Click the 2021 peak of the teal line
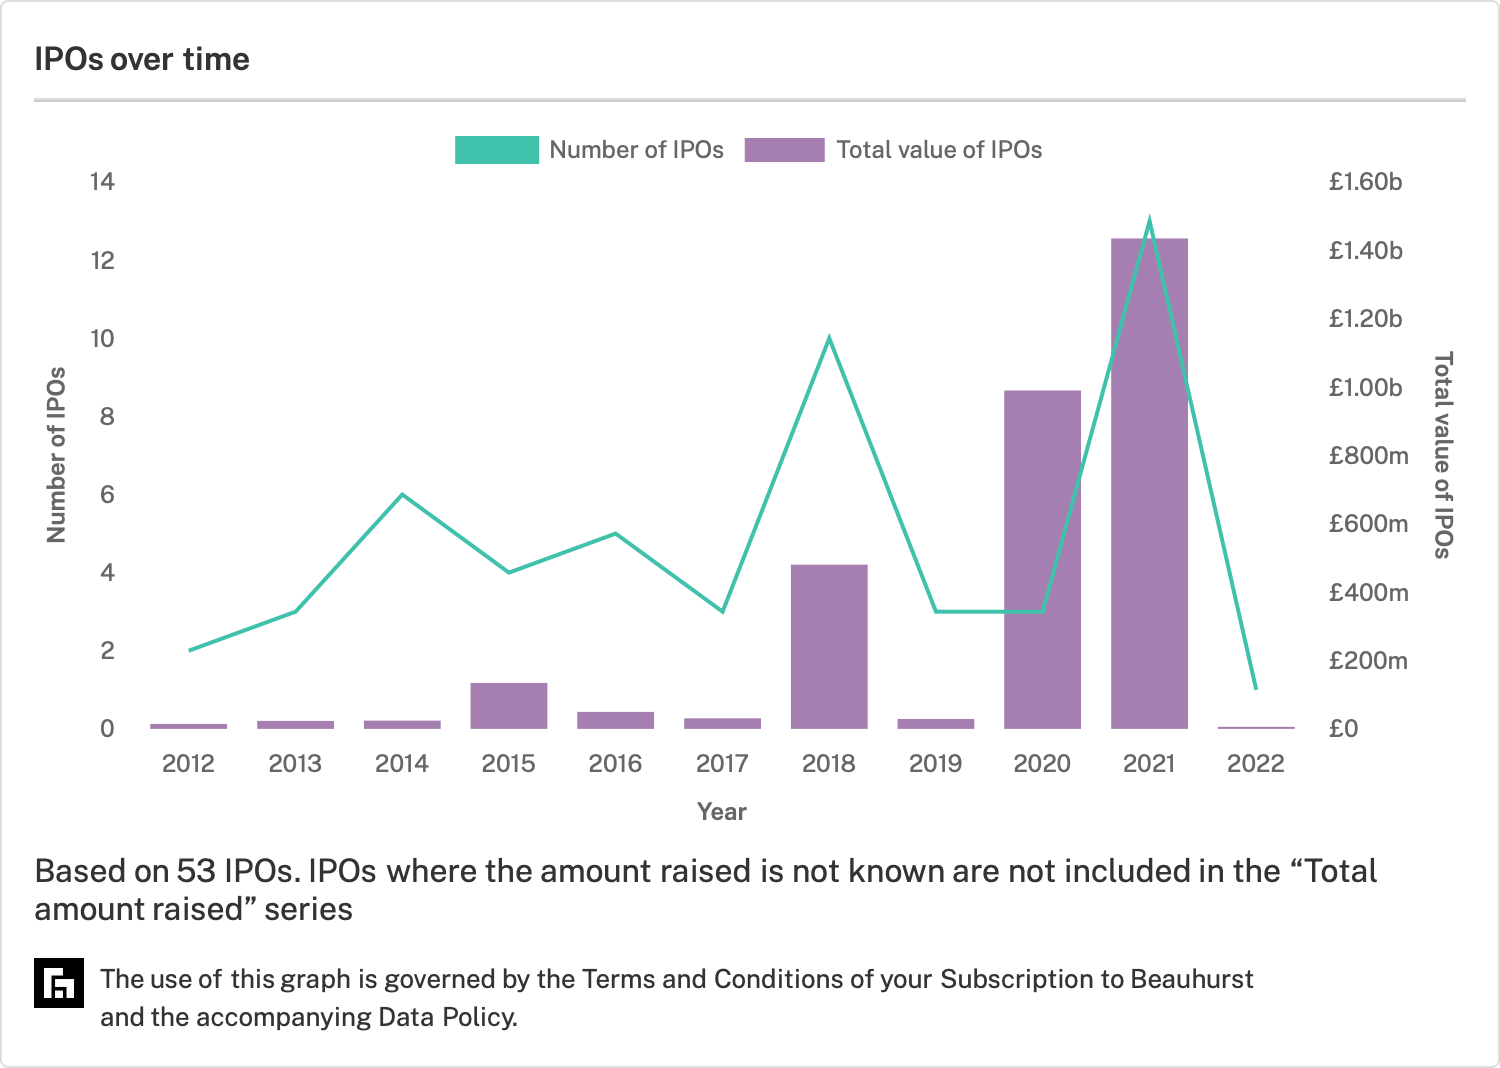This screenshot has height=1068, width=1500. point(1149,220)
